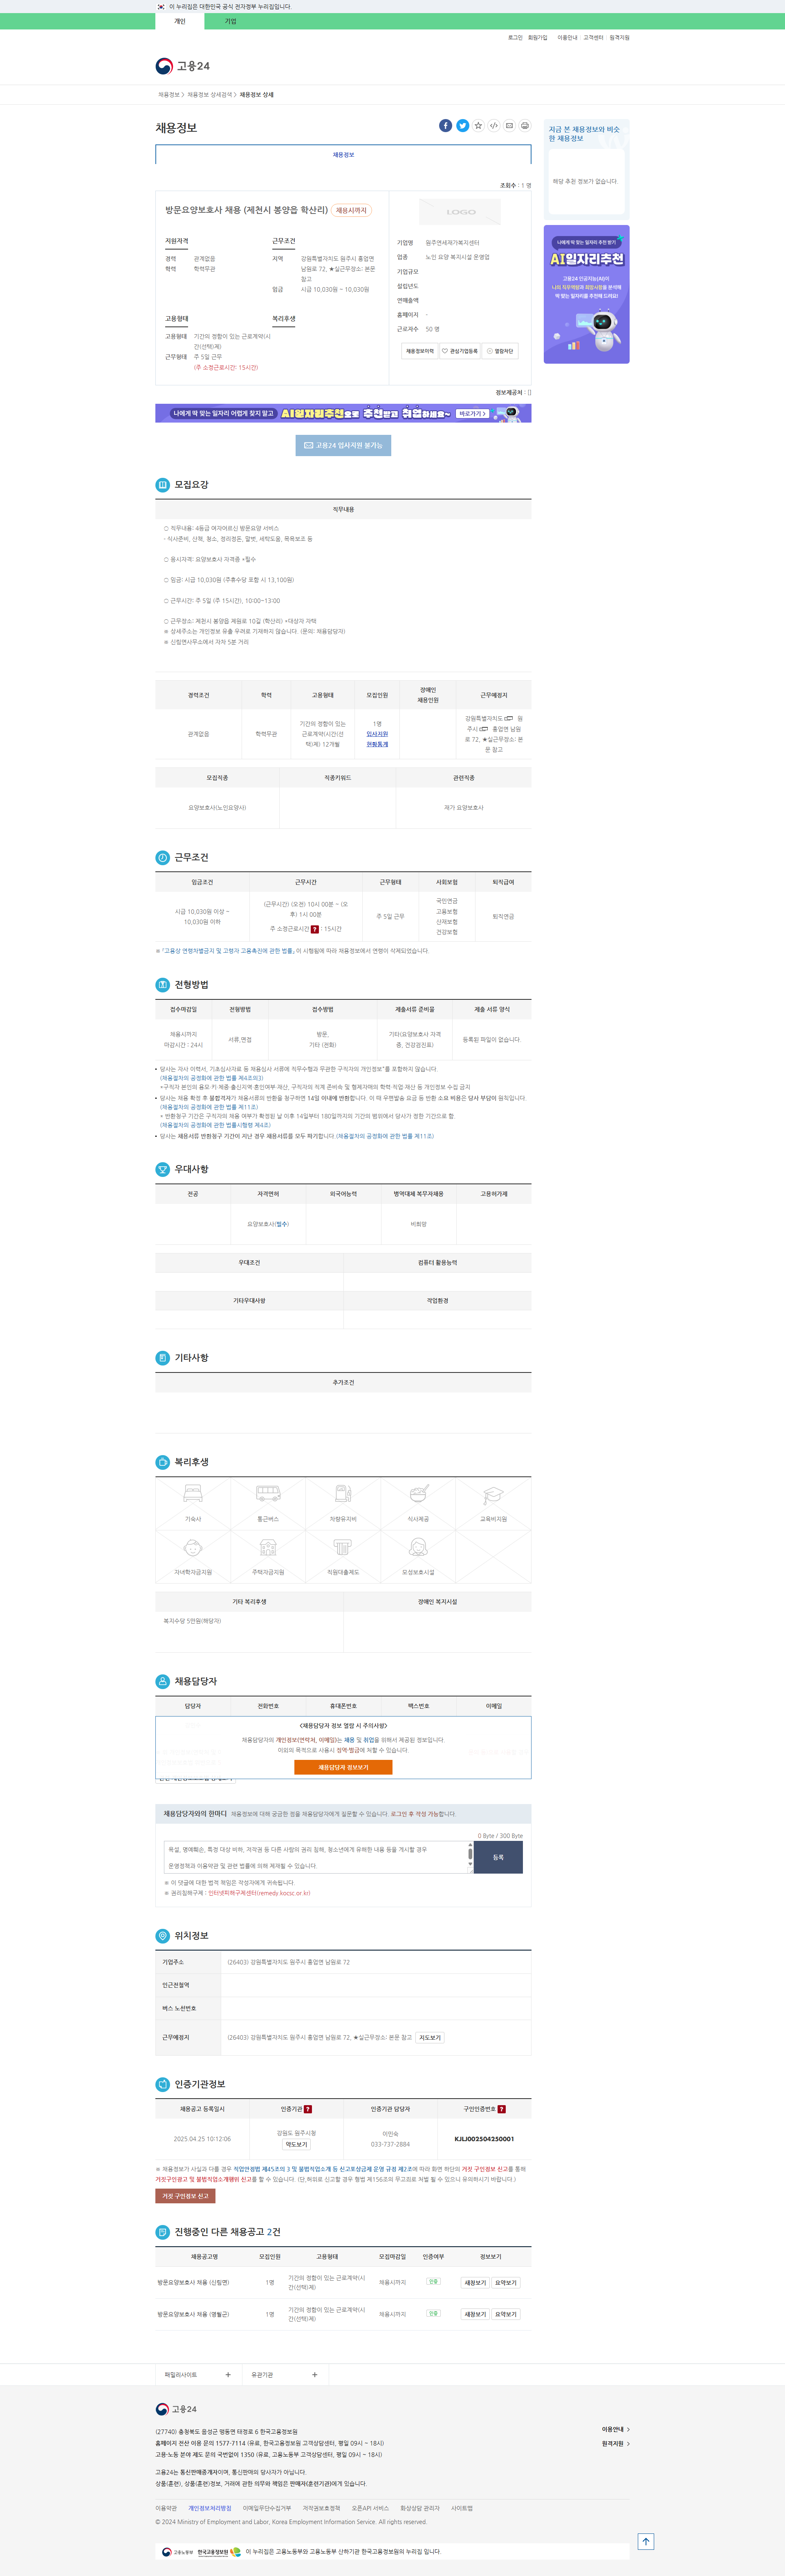Click the 직원대출제도 welfare icon
The width and height of the screenshot is (785, 2576).
(x=343, y=1556)
